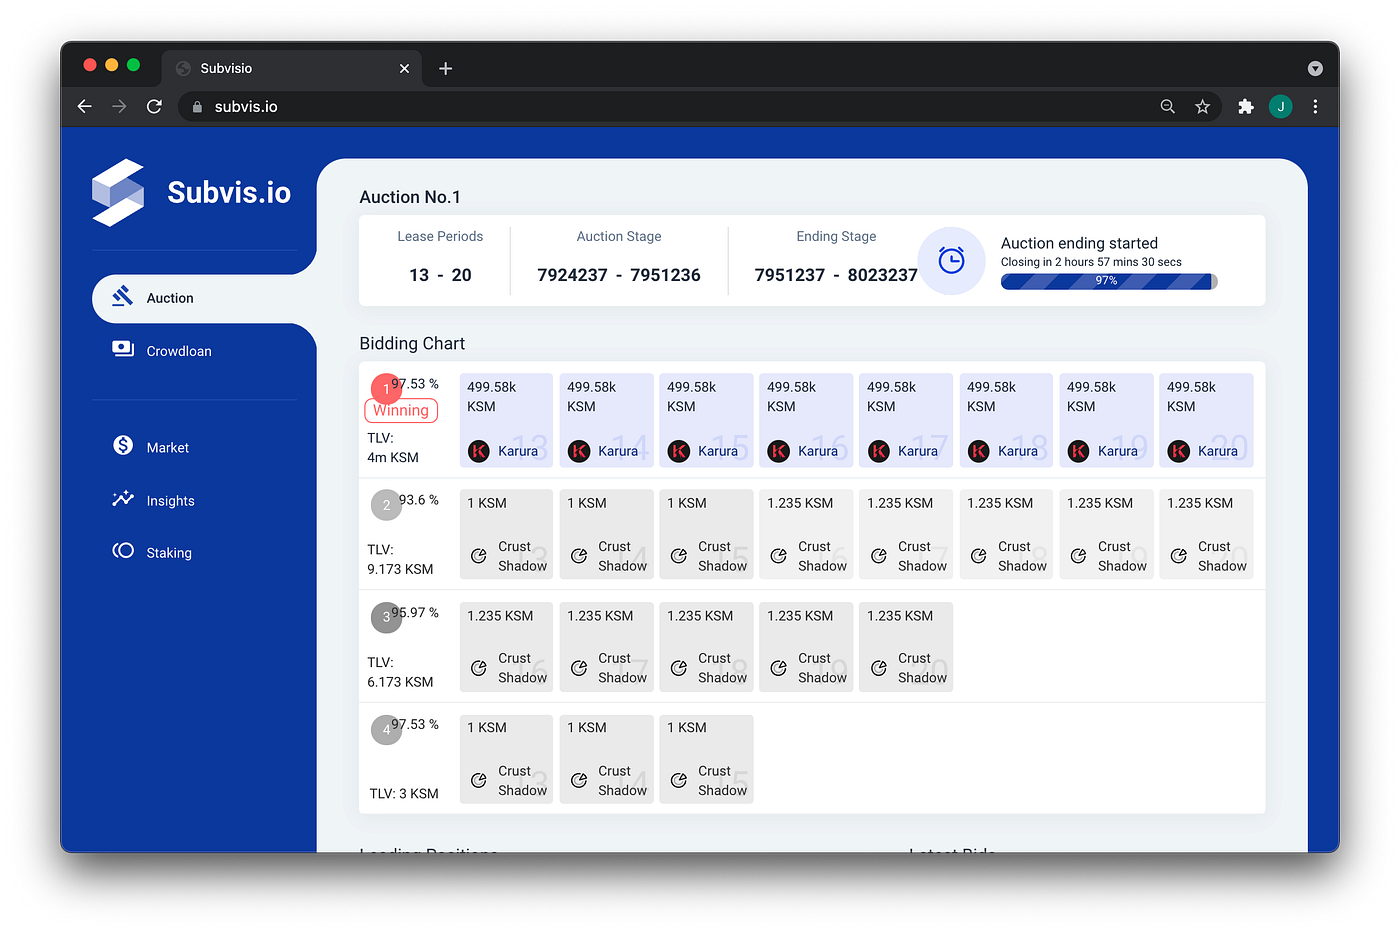This screenshot has height=933, width=1400.
Task: Click the gray rank 3 circle
Action: 386,617
